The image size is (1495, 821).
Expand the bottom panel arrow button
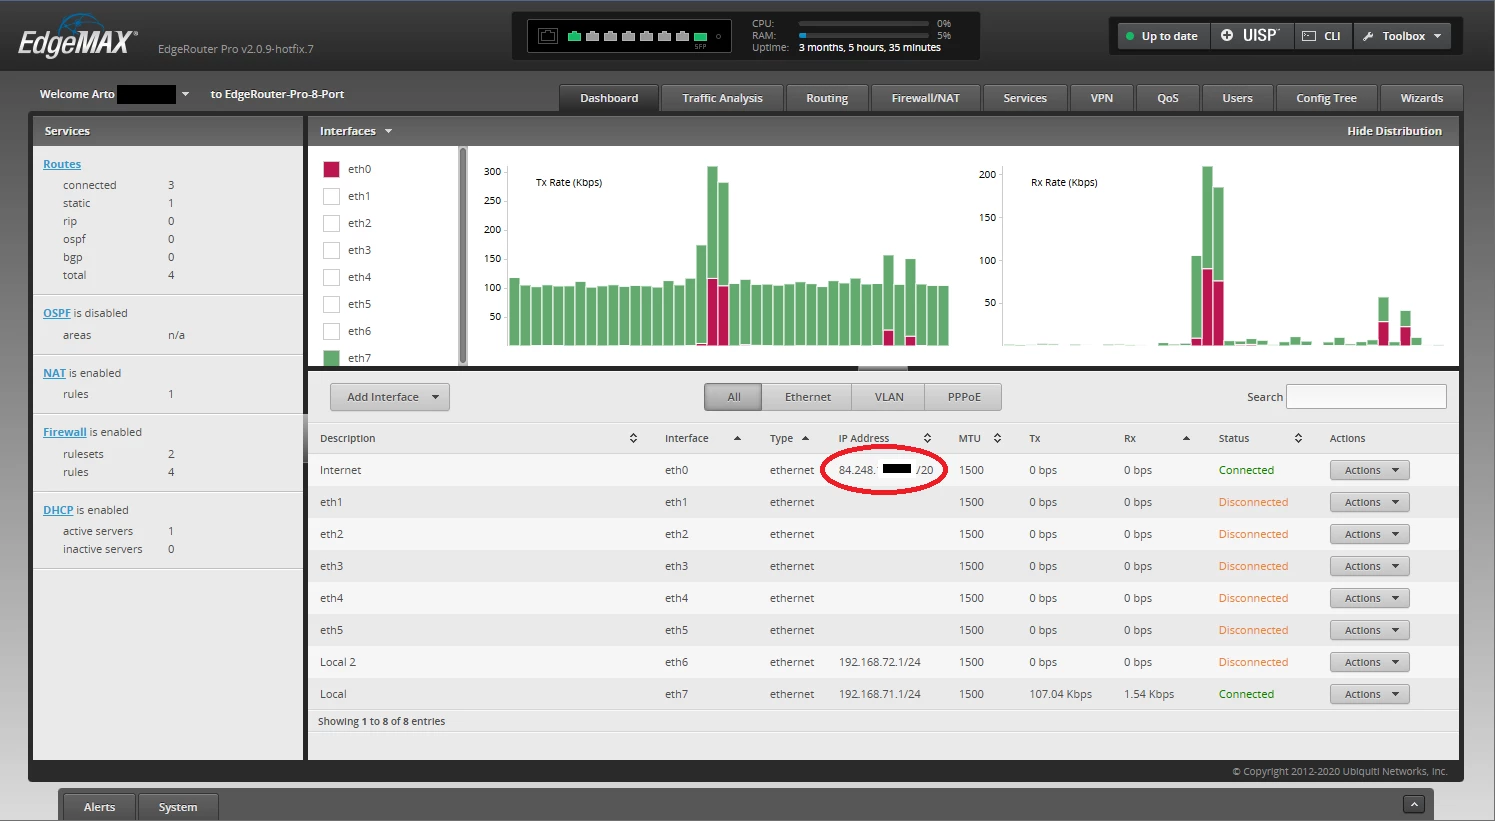tap(1413, 804)
